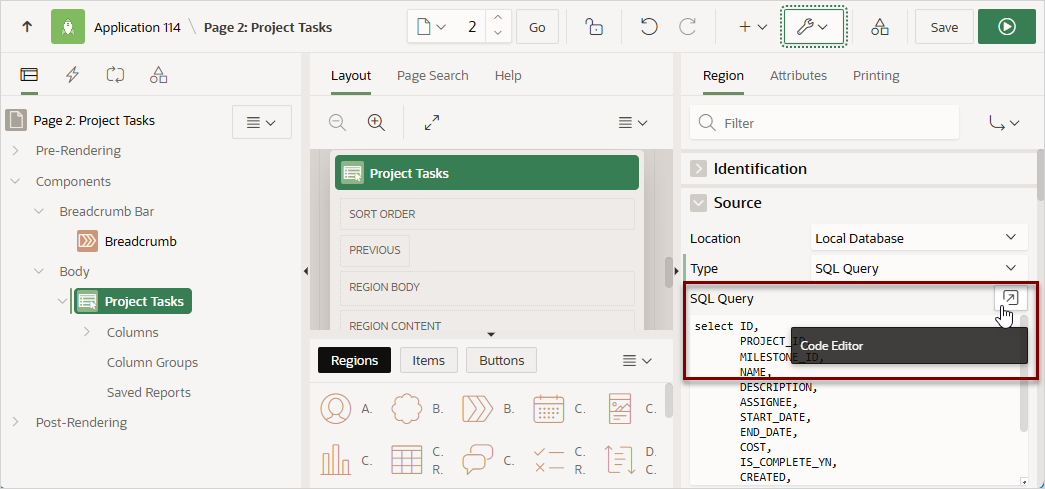
Task: Undo the last change
Action: click(649, 27)
